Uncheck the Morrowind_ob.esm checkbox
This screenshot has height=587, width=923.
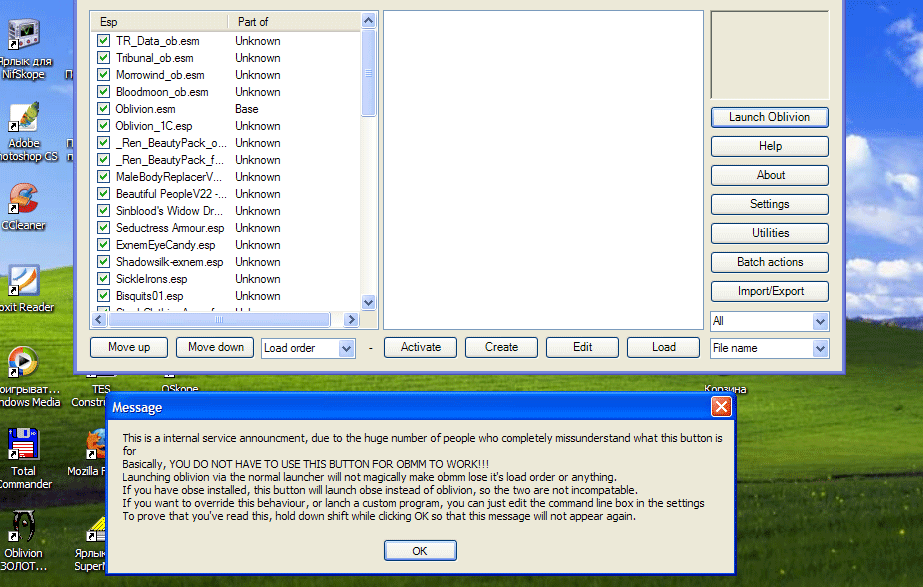(104, 75)
